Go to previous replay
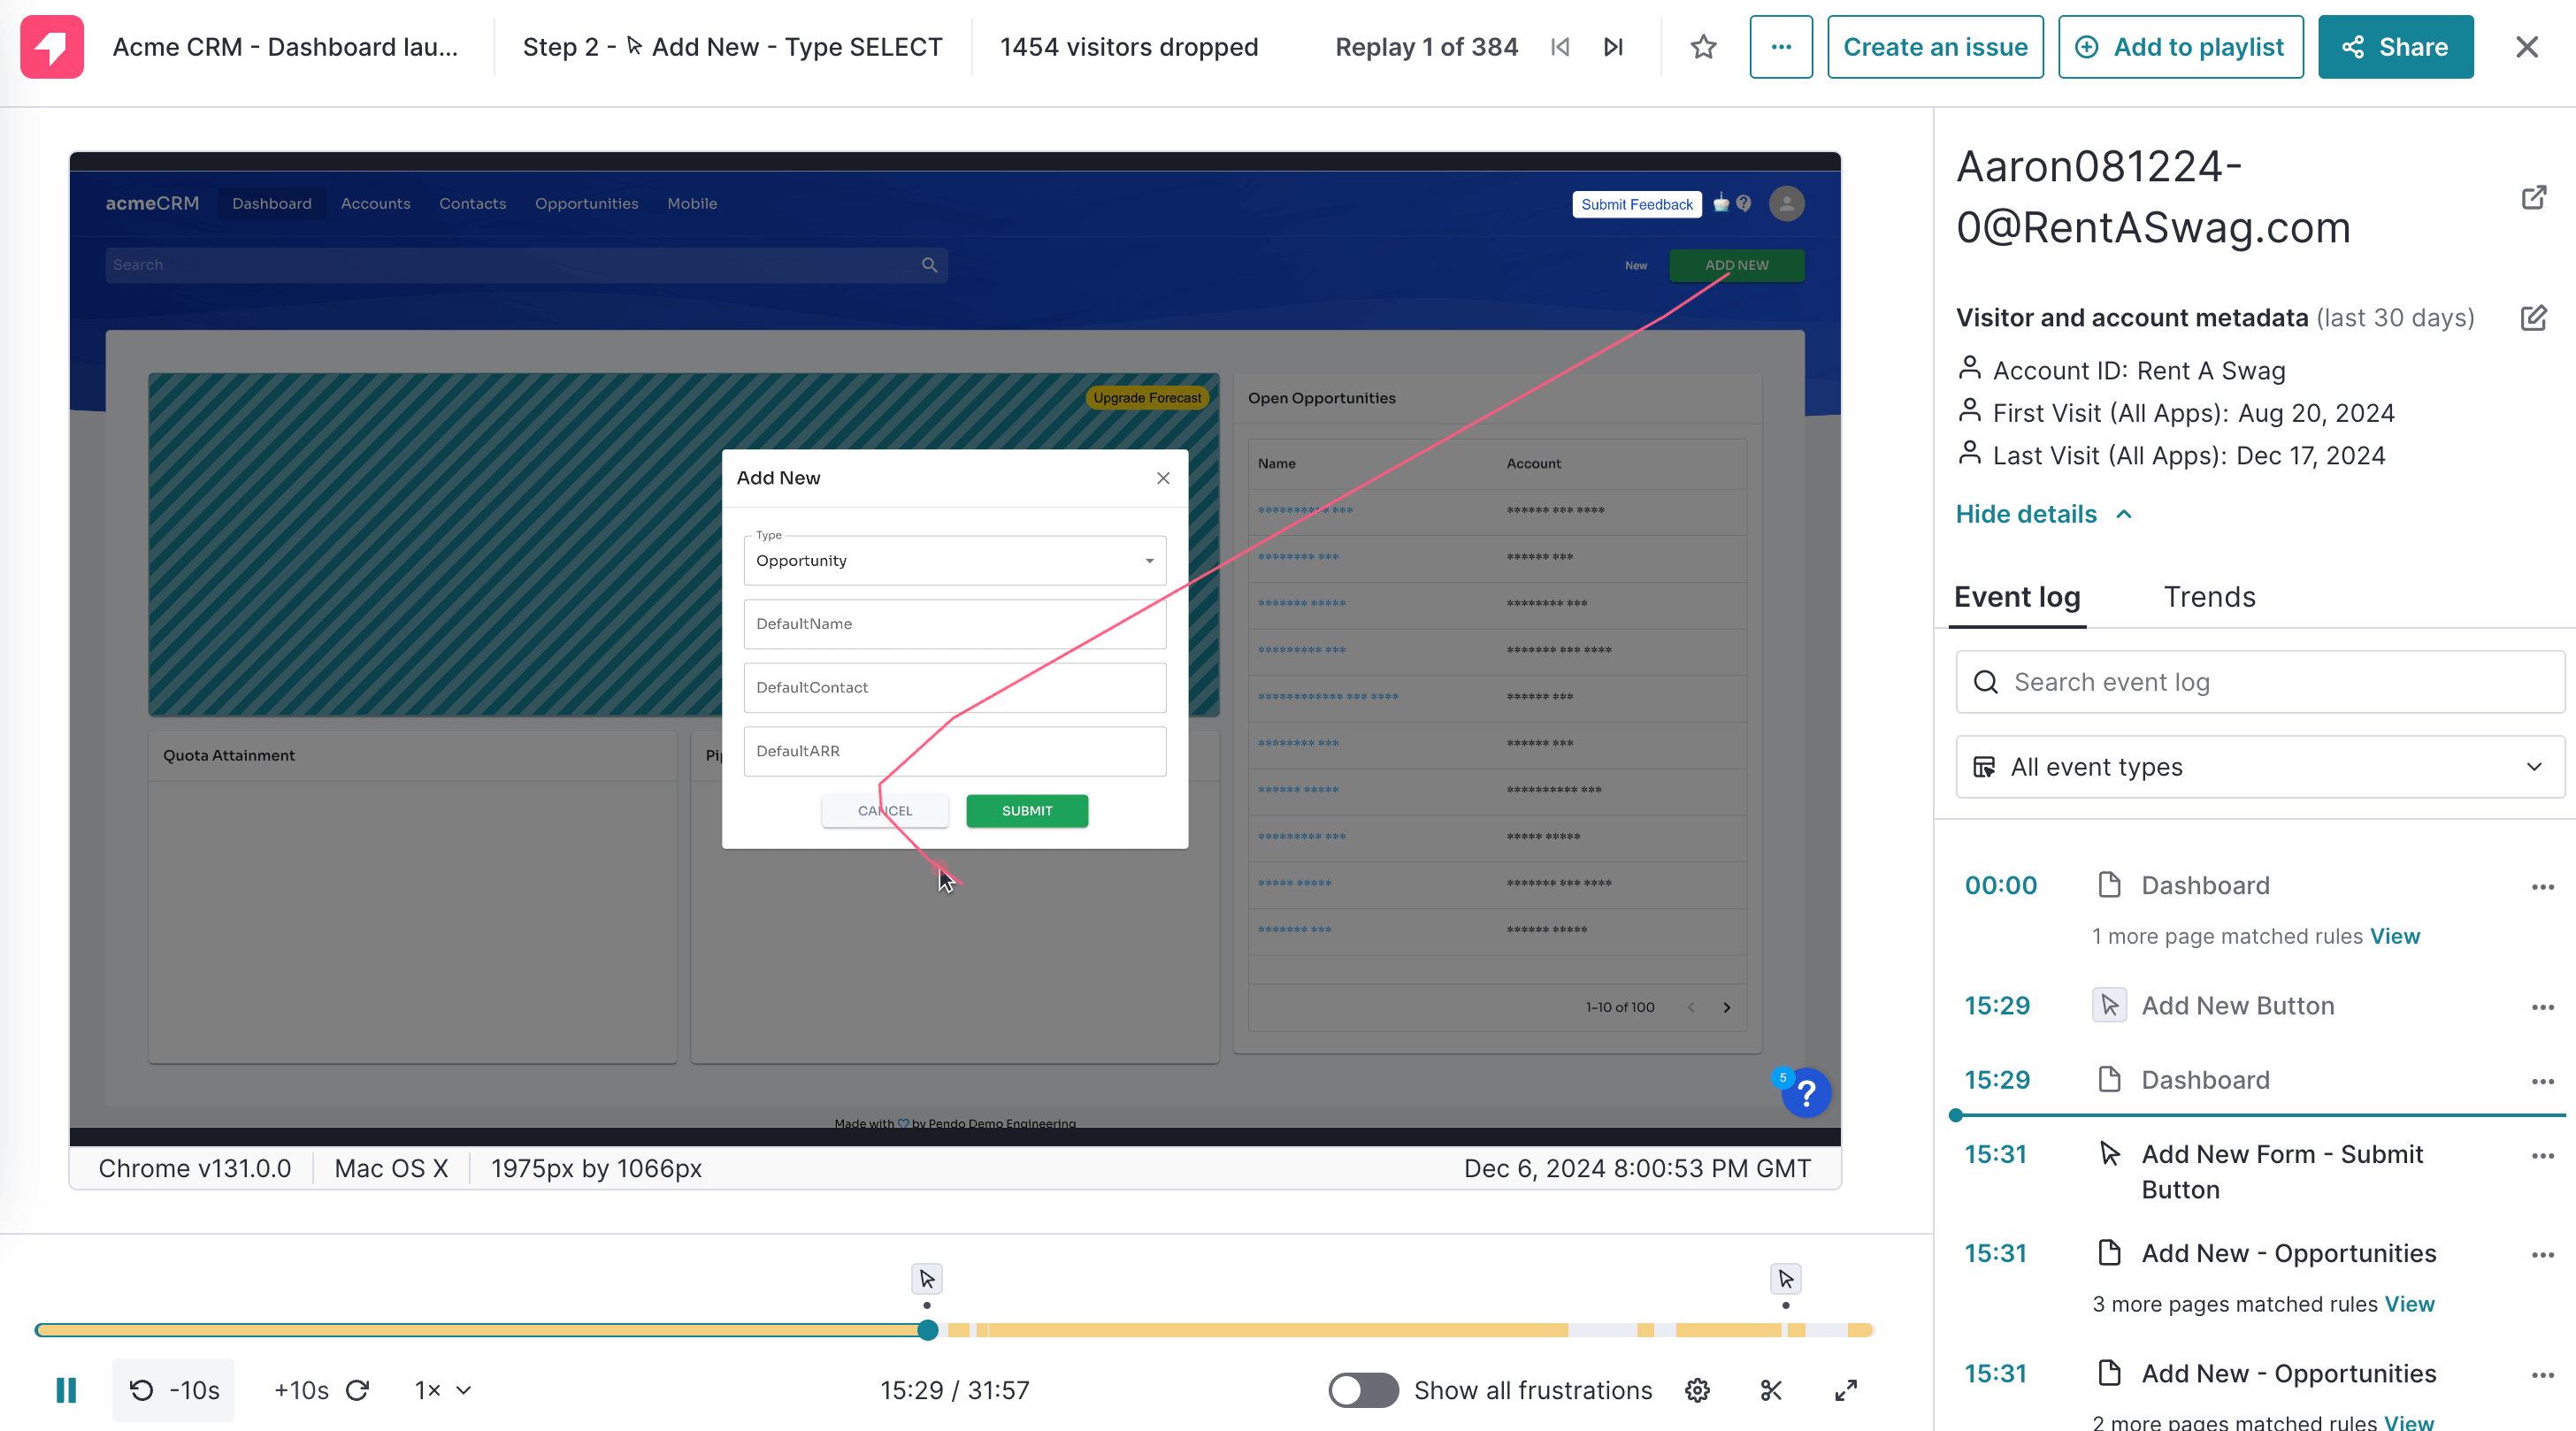 click(x=1560, y=47)
